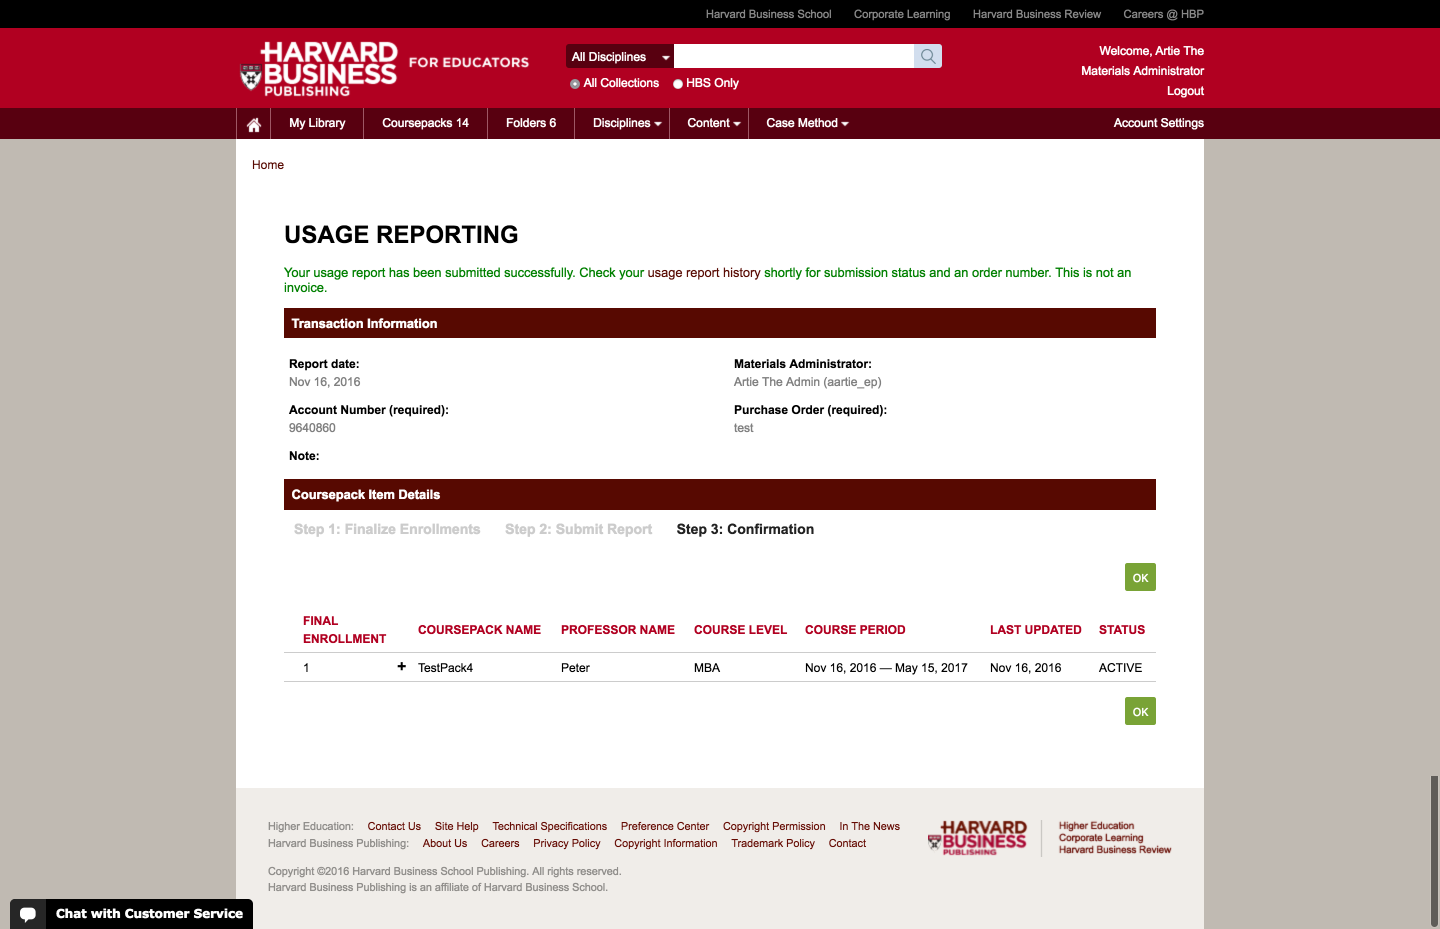Open footer Harvard Business Review link

tap(1114, 850)
